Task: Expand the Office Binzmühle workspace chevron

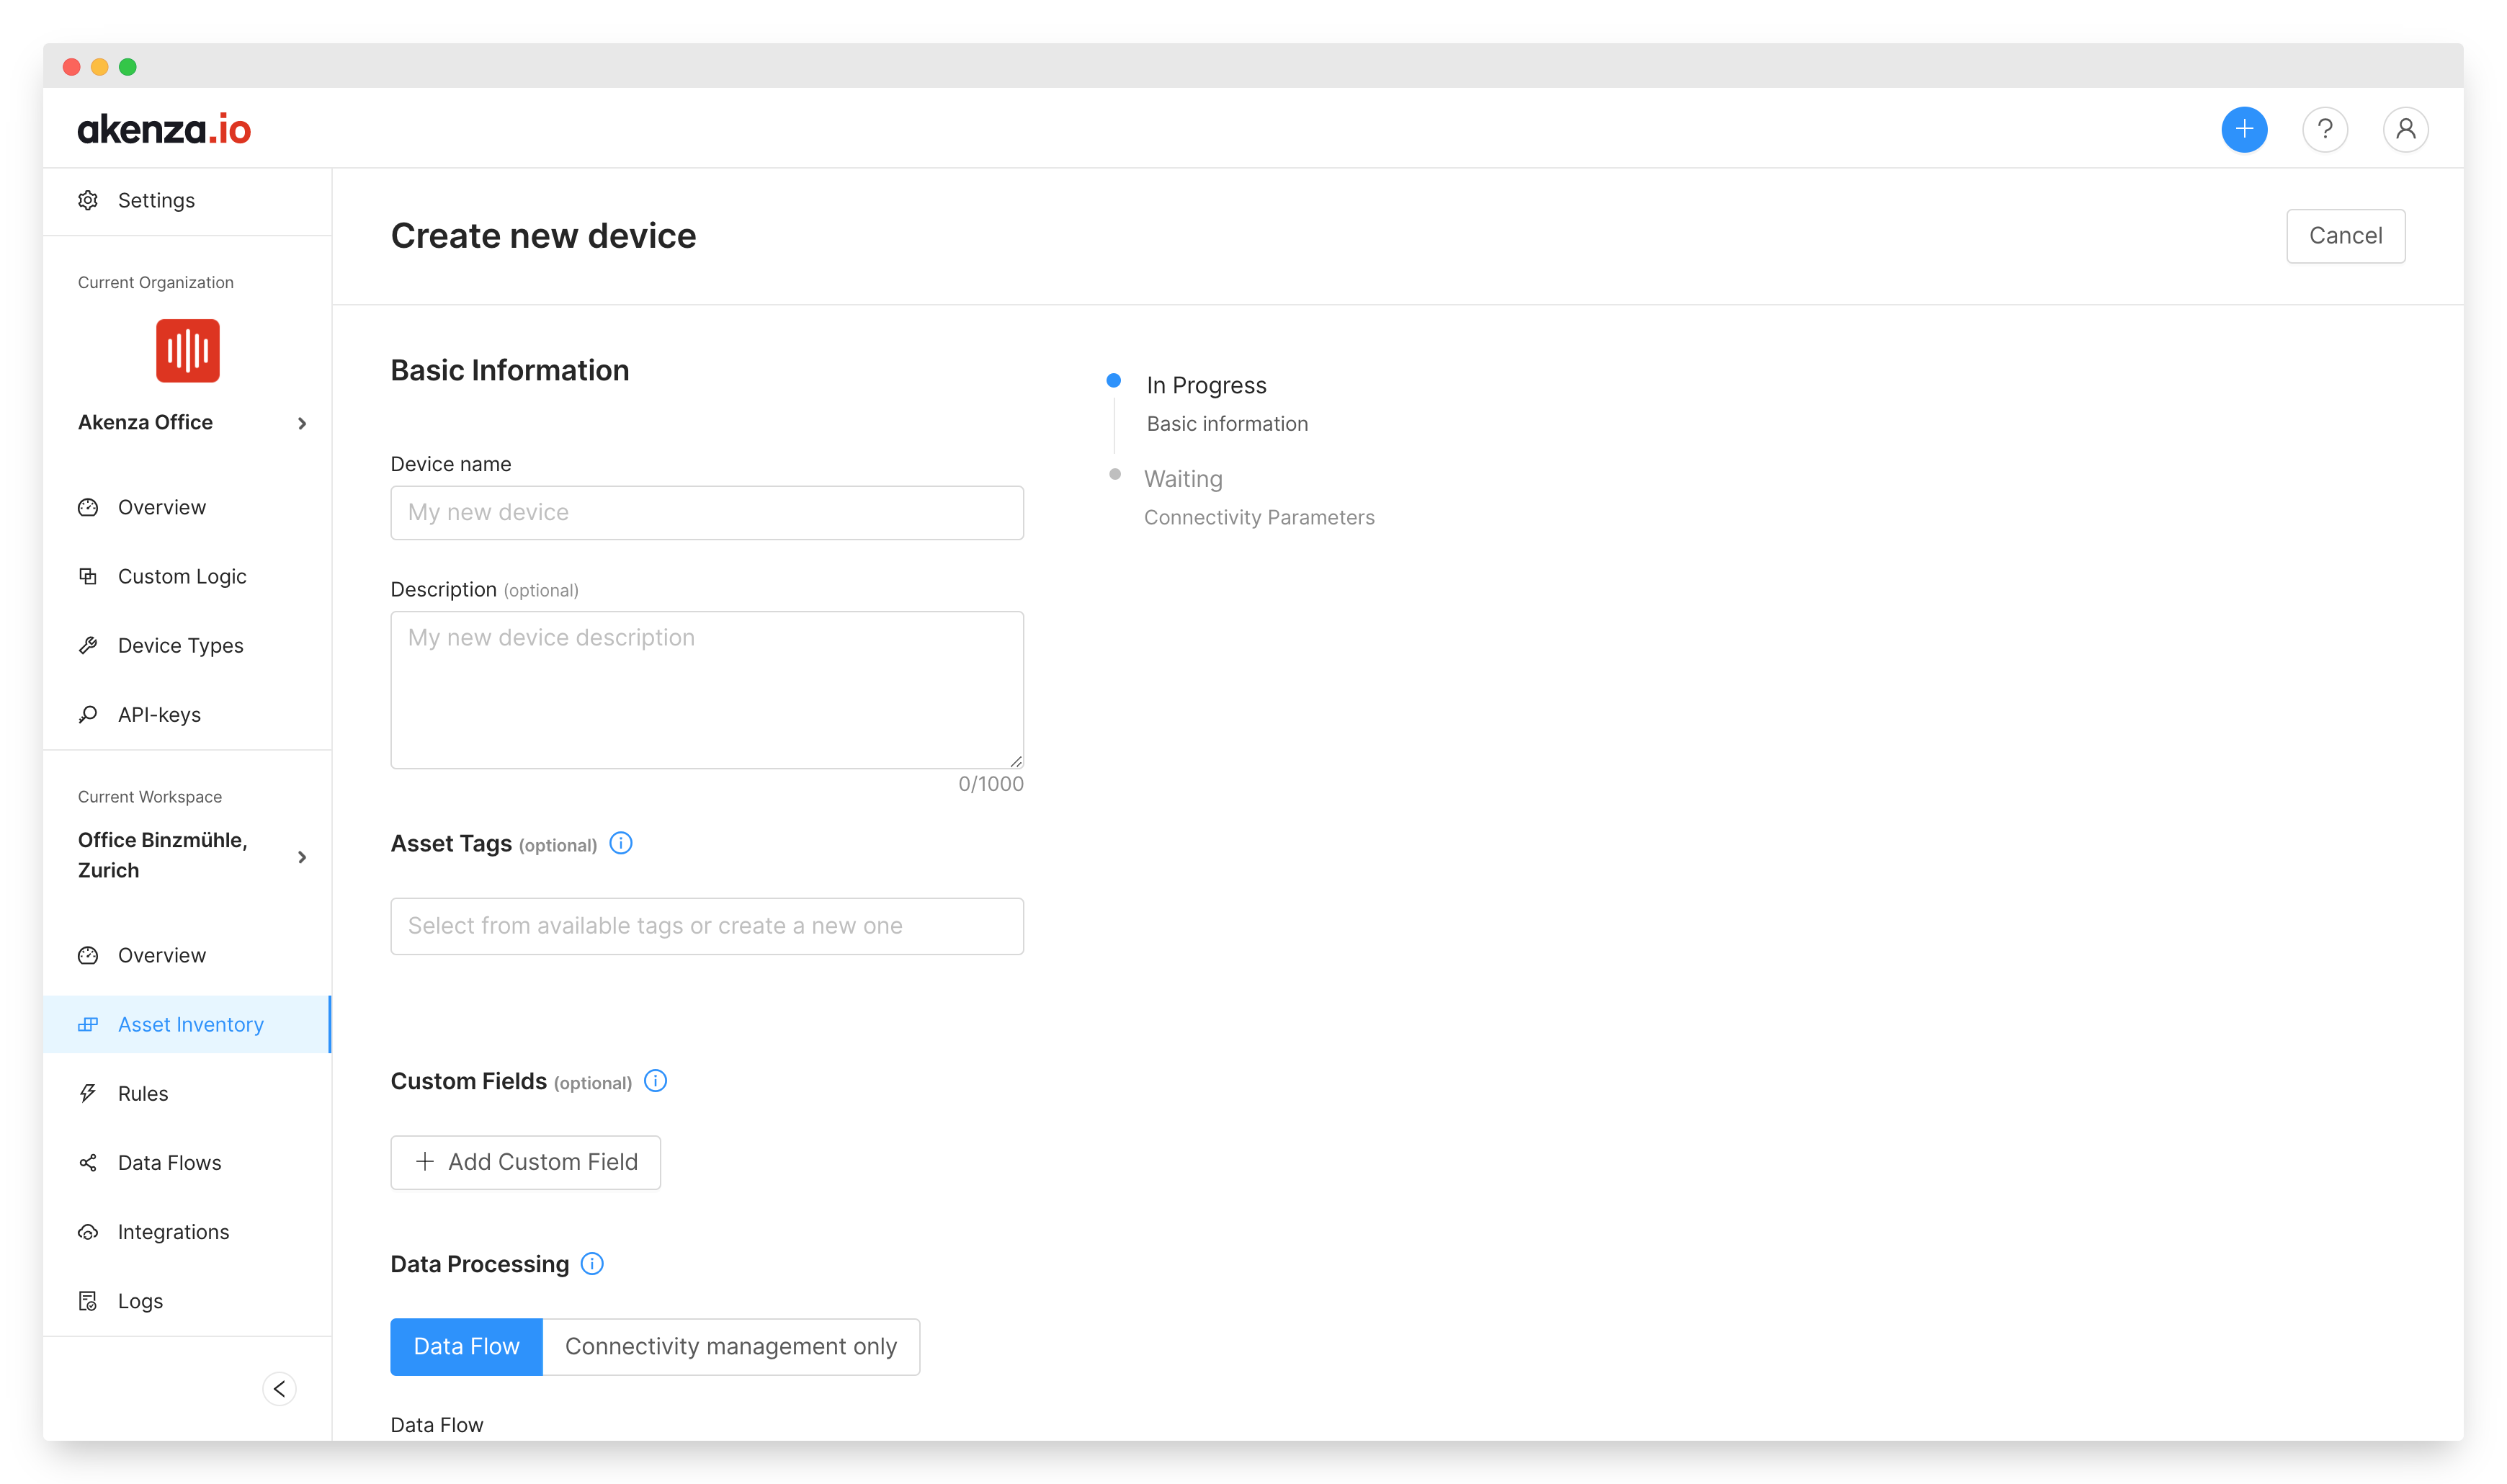Action: pyautogui.click(x=302, y=857)
